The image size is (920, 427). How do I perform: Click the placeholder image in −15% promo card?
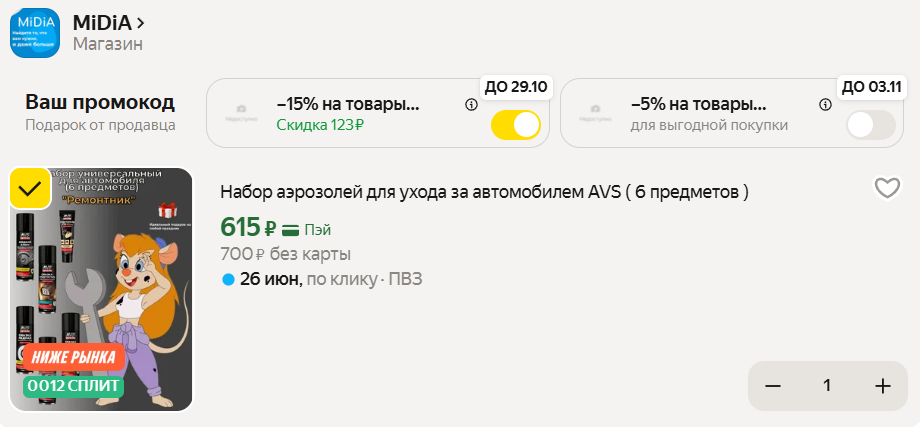(241, 113)
